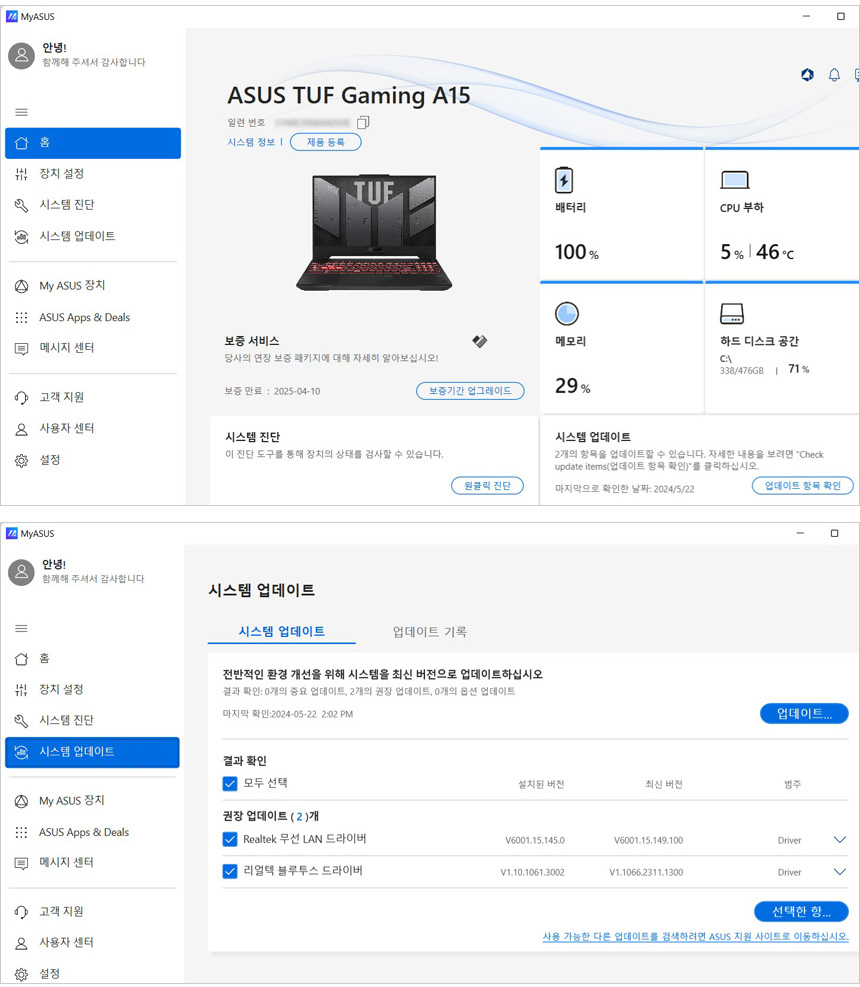Open ASUS Apps & Deals in top window
Screen dimensions: 860x987
(93, 317)
